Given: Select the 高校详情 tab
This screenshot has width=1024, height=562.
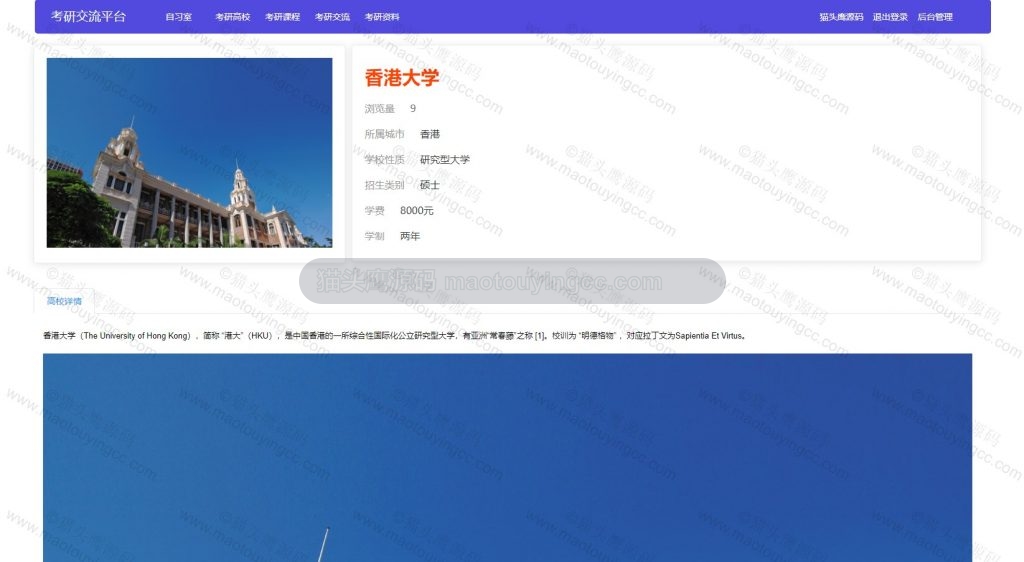Looking at the screenshot, I should point(64,301).
